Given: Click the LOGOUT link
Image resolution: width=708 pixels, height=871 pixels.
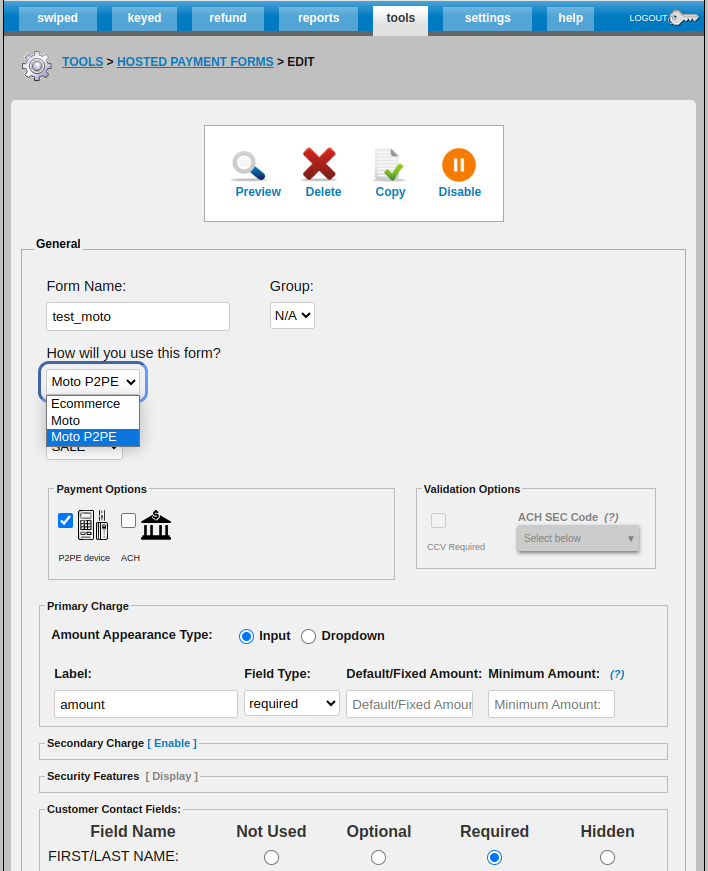Looking at the screenshot, I should (x=648, y=18).
